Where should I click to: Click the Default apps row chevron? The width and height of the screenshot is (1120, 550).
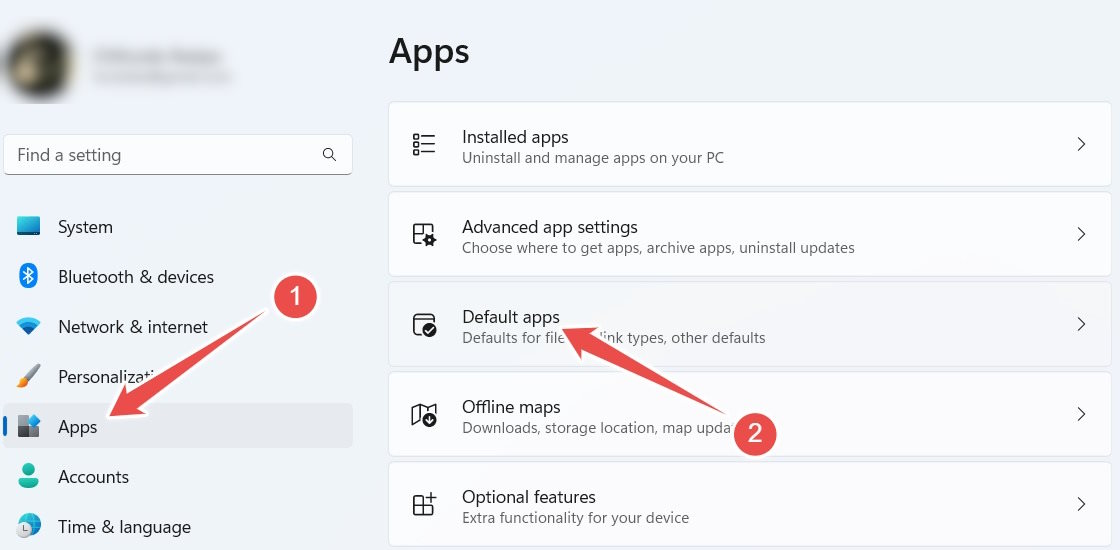pos(1081,324)
